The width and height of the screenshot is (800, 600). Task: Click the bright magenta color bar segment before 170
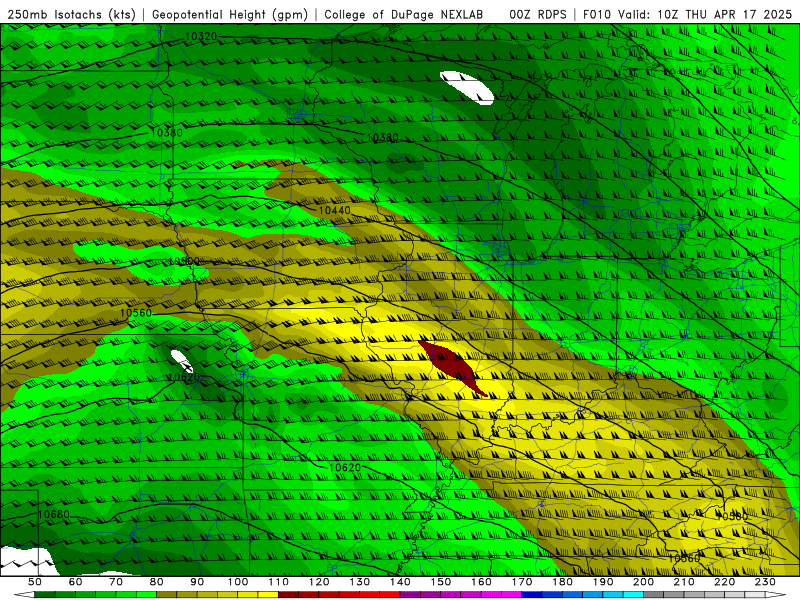512,595
